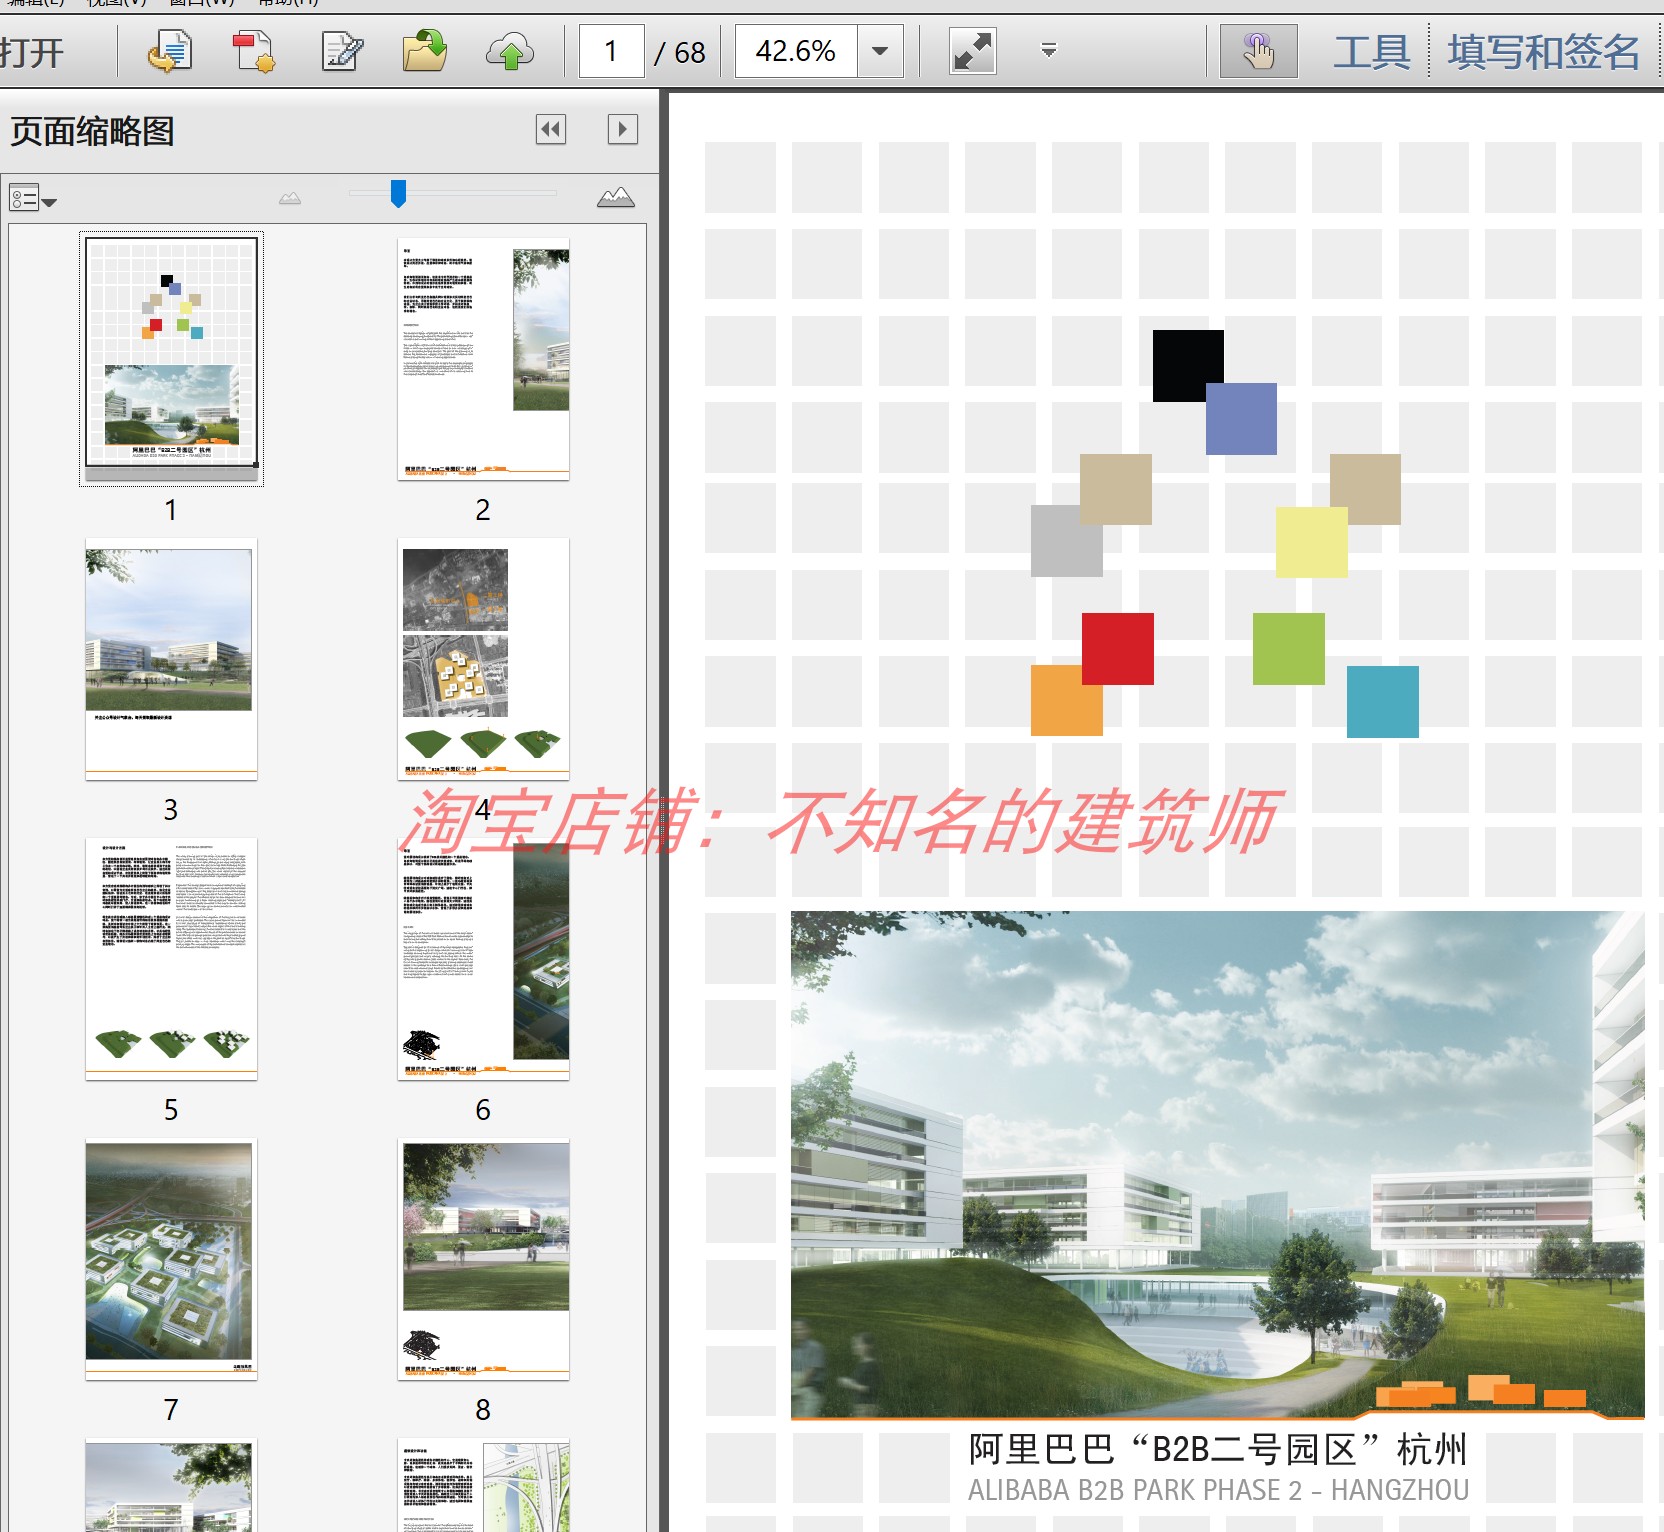Click the page count text '/ 68'
The width and height of the screenshot is (1664, 1532).
click(680, 52)
